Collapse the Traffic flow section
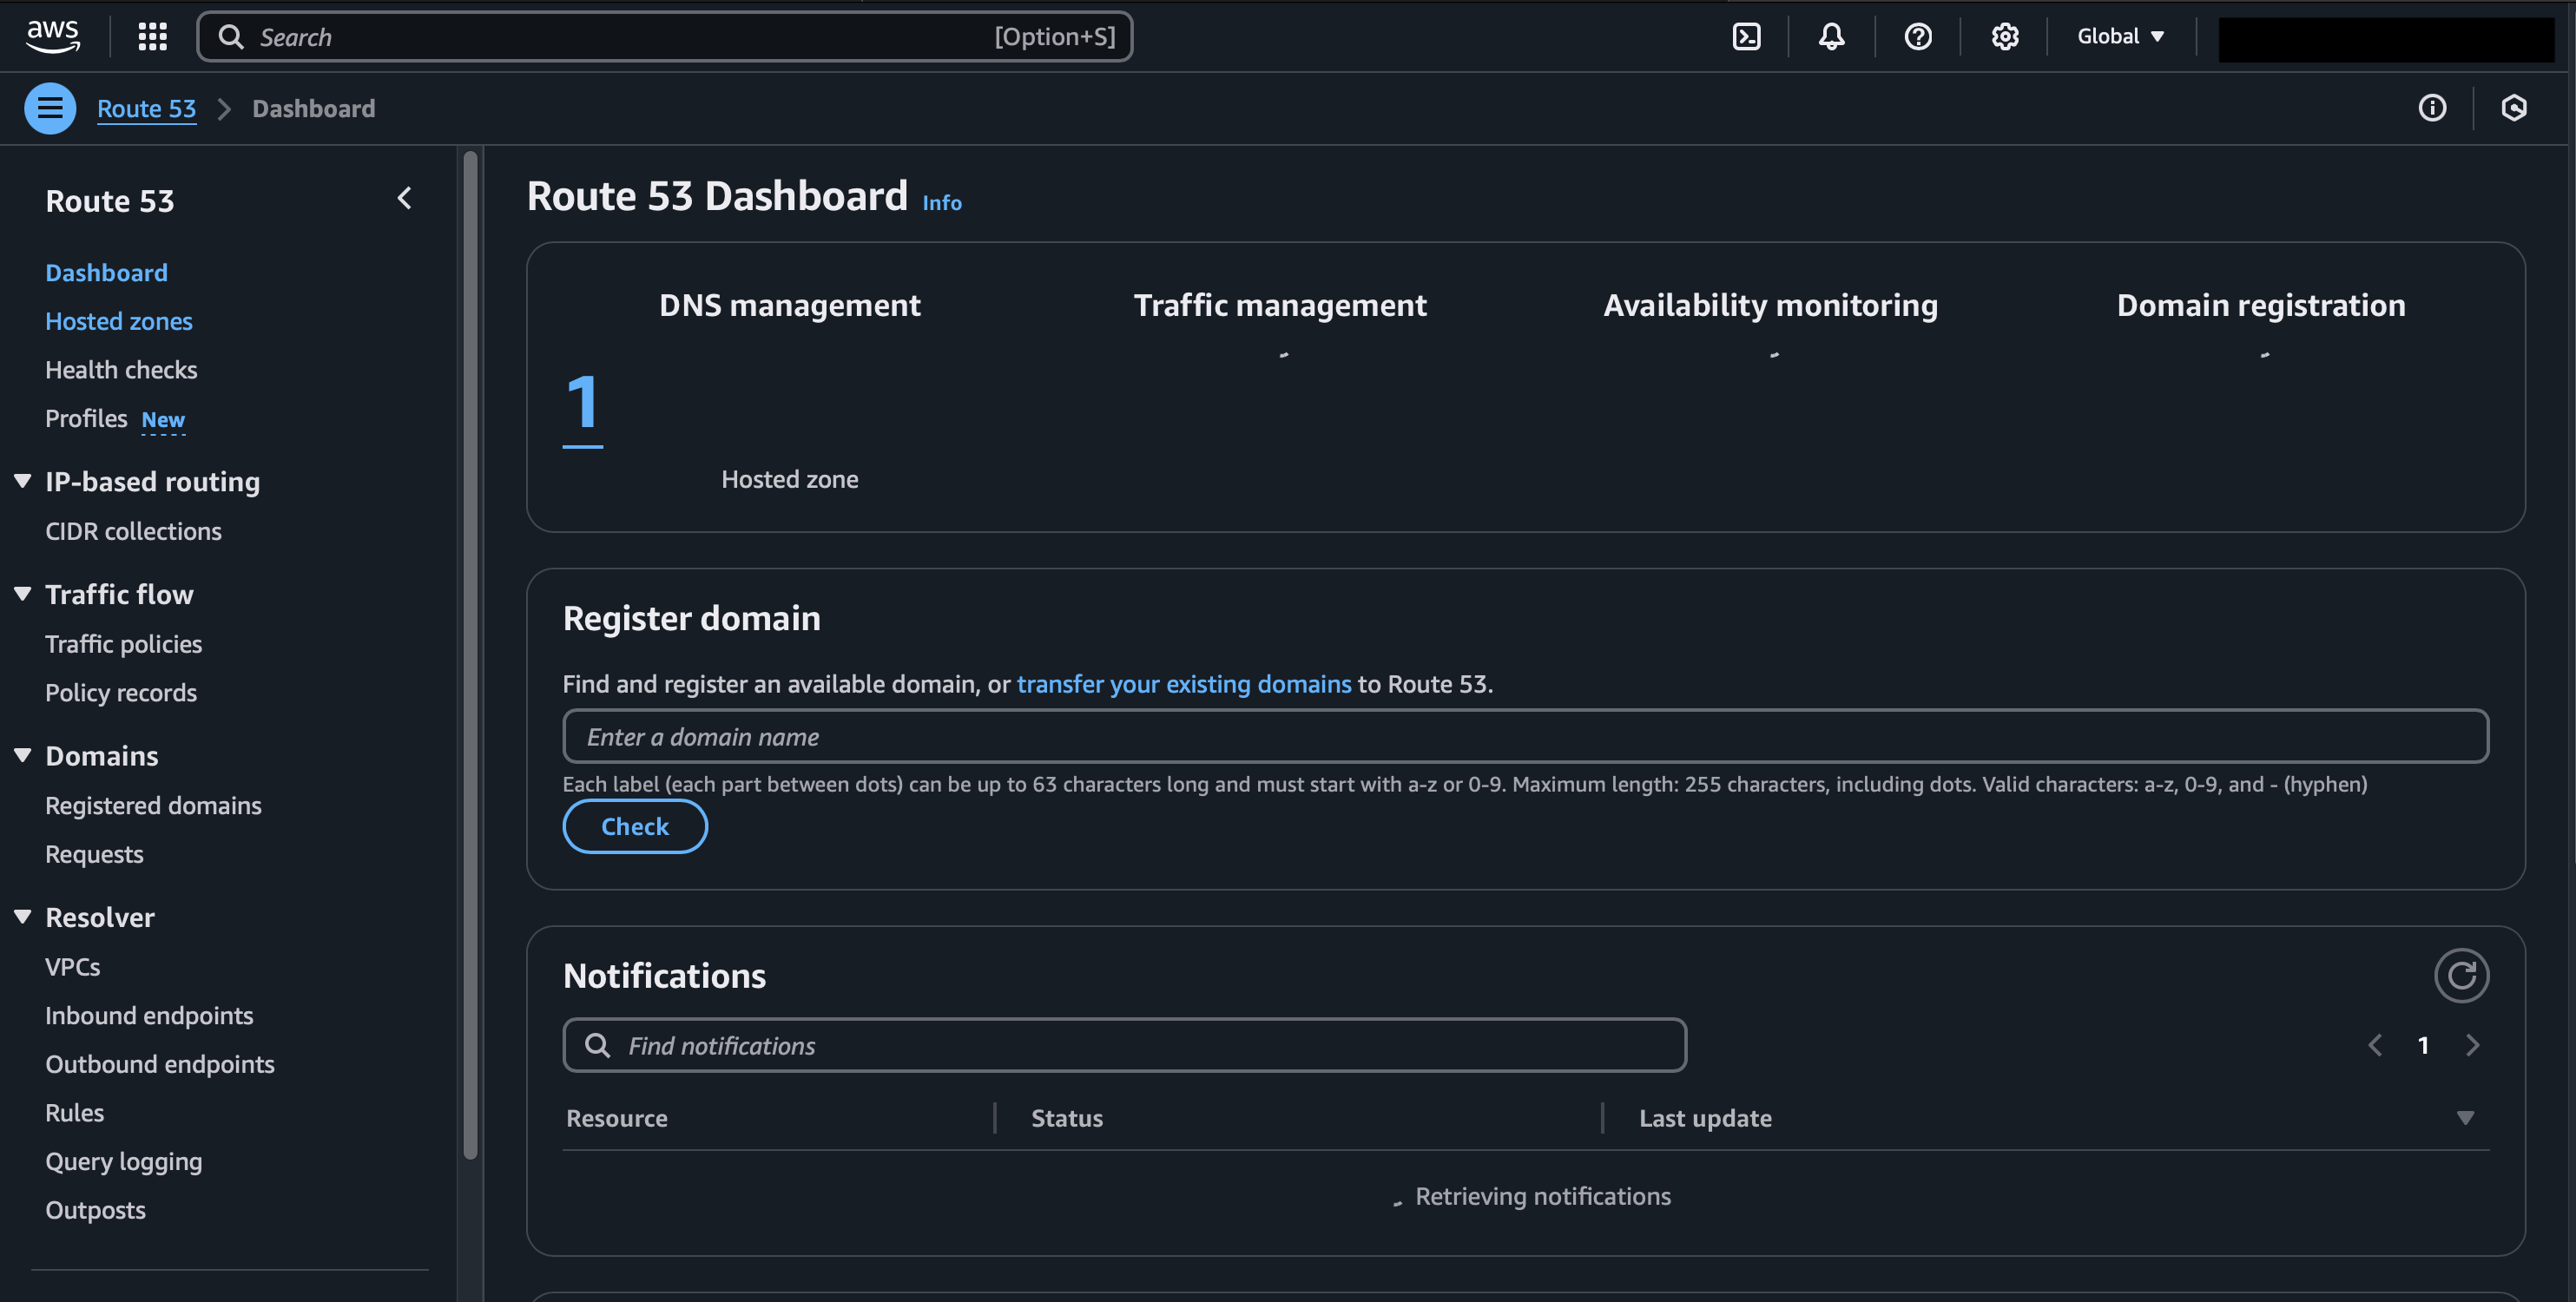Viewport: 2576px width, 1302px height. tap(23, 594)
